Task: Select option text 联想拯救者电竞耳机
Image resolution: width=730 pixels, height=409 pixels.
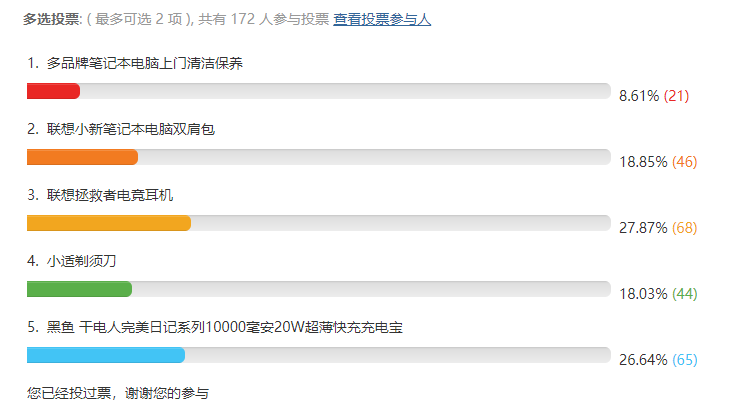Action: 109,195
